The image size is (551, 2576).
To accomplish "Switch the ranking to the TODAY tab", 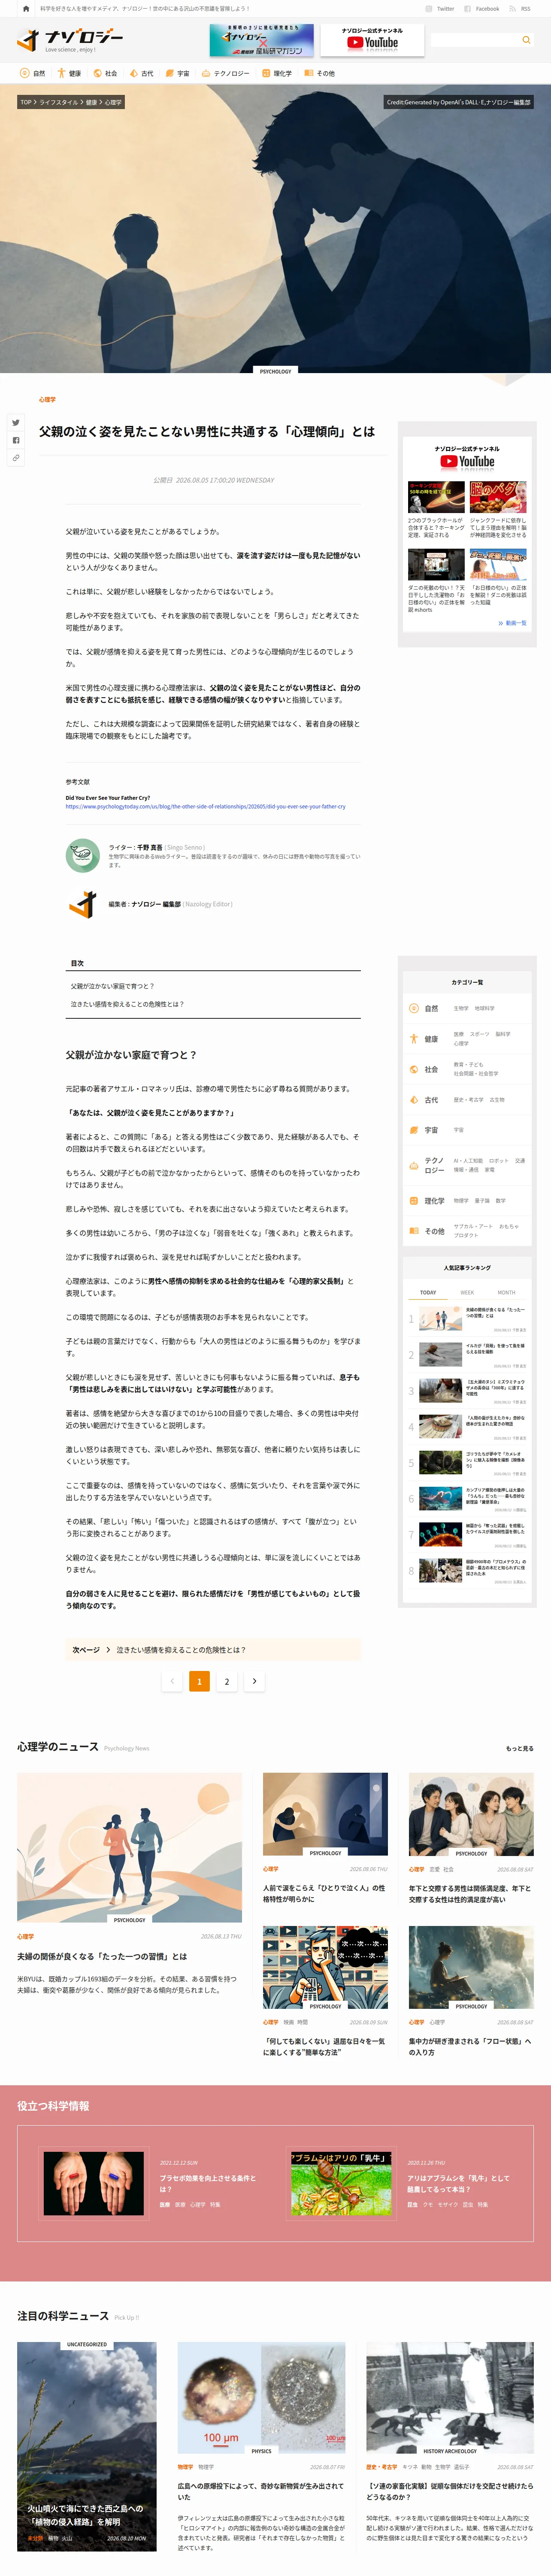I will [428, 1293].
